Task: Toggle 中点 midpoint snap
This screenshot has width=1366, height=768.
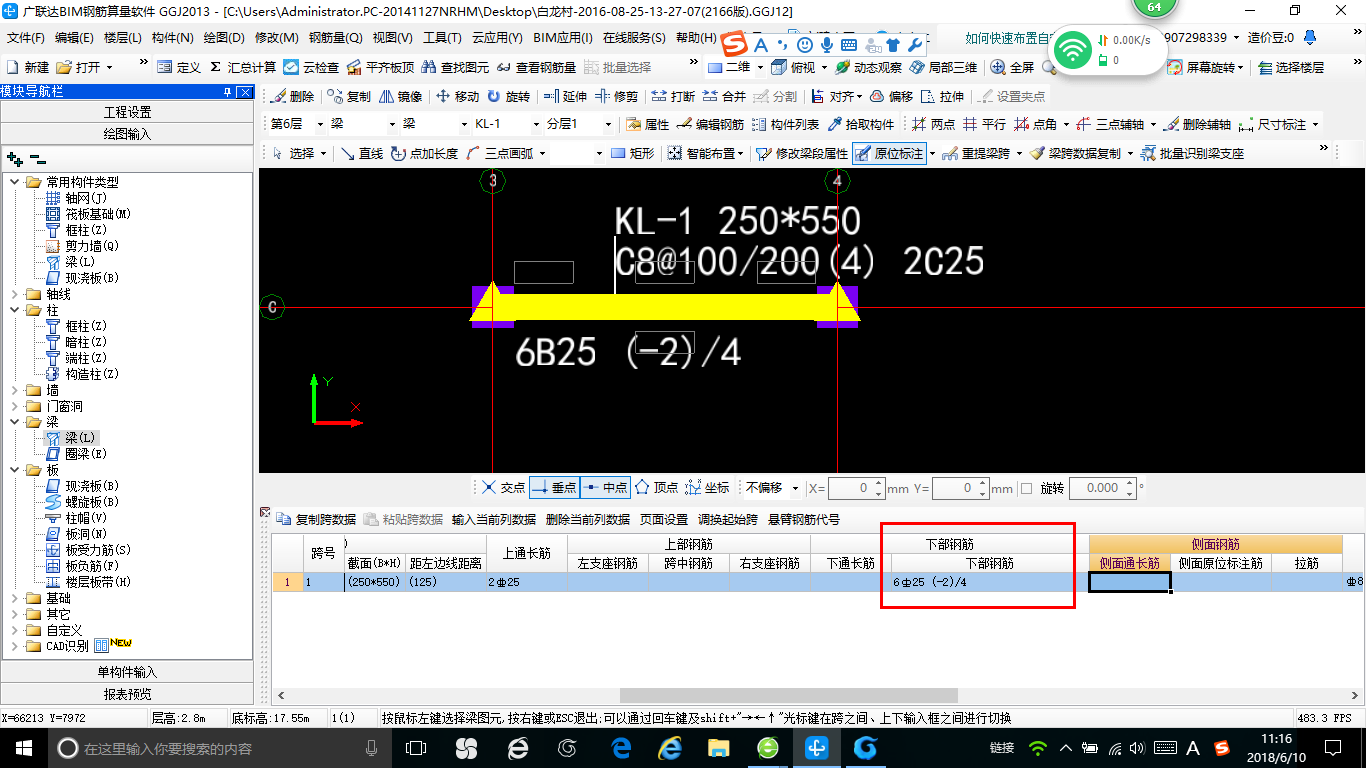Action: [605, 488]
